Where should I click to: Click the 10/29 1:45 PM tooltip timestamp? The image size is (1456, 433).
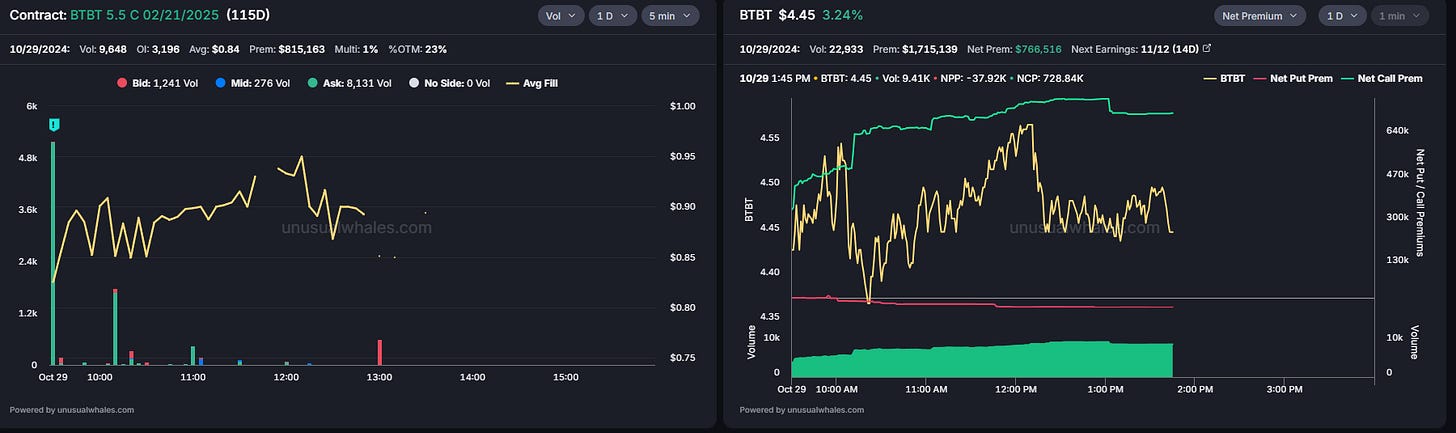(773, 78)
